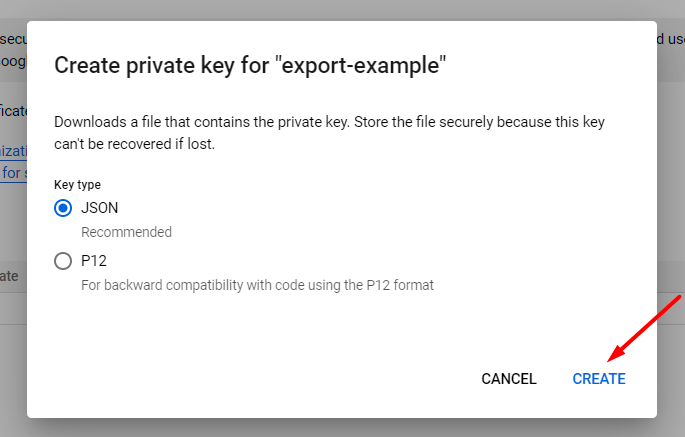Click the "Key type" section label
This screenshot has width=685, height=437.
[x=77, y=185]
